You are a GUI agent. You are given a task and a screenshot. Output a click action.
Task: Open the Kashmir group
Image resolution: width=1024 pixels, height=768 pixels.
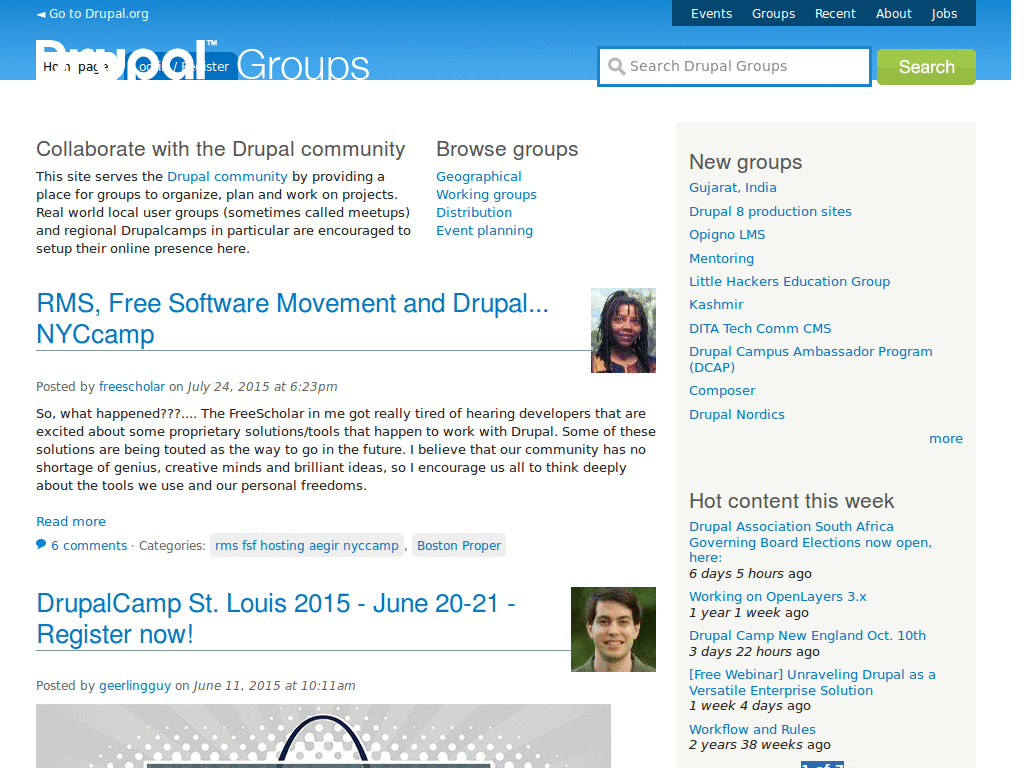pyautogui.click(x=716, y=304)
